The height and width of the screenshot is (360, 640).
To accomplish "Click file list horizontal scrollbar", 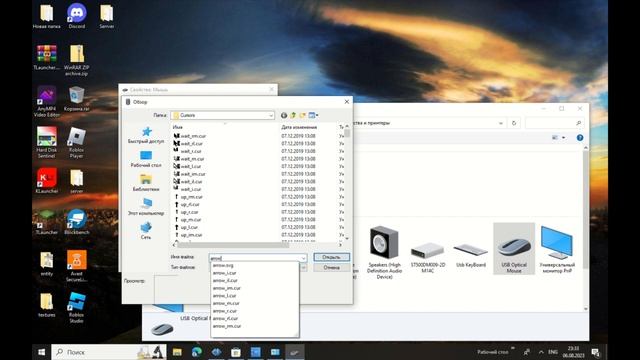I will (x=233, y=245).
